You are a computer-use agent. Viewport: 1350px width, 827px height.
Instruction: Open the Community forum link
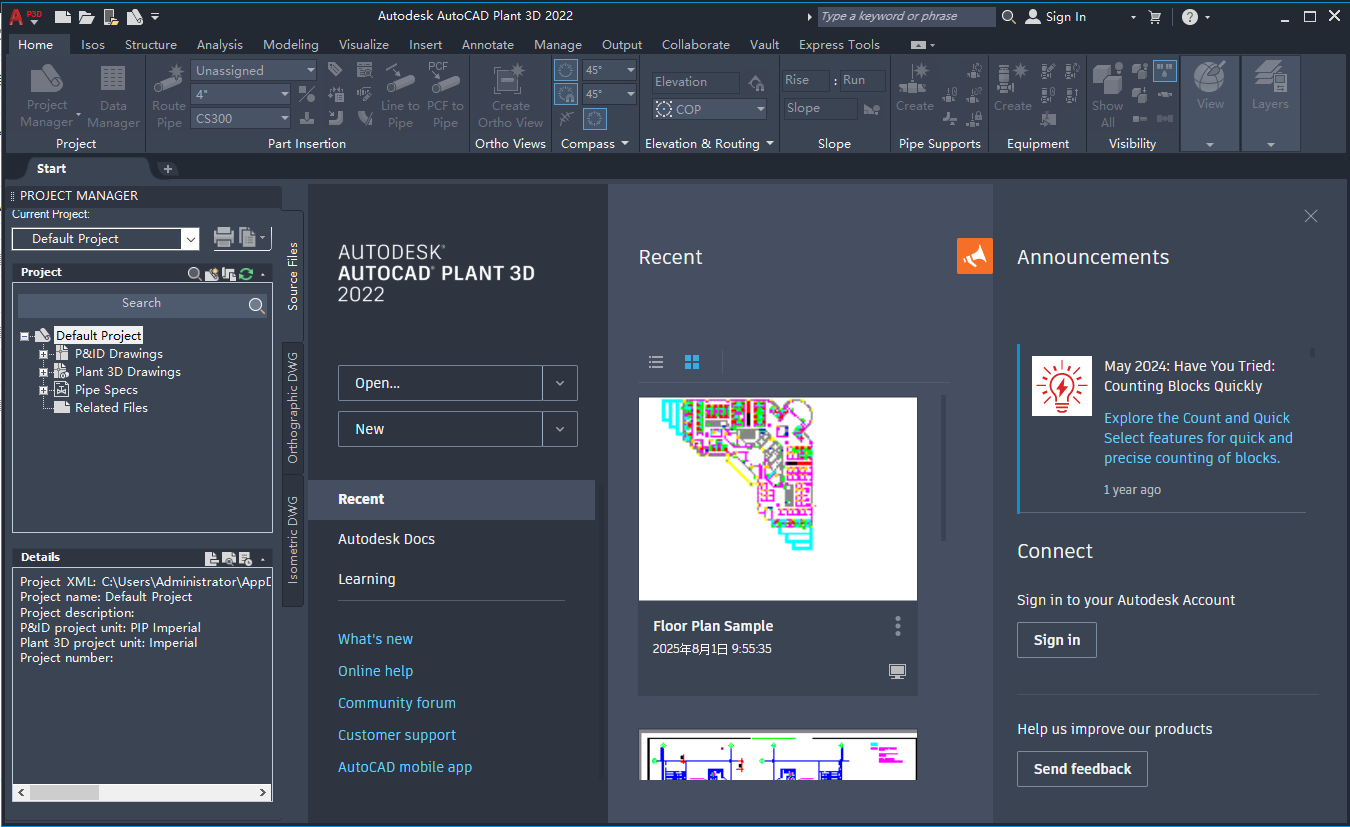click(x=396, y=703)
